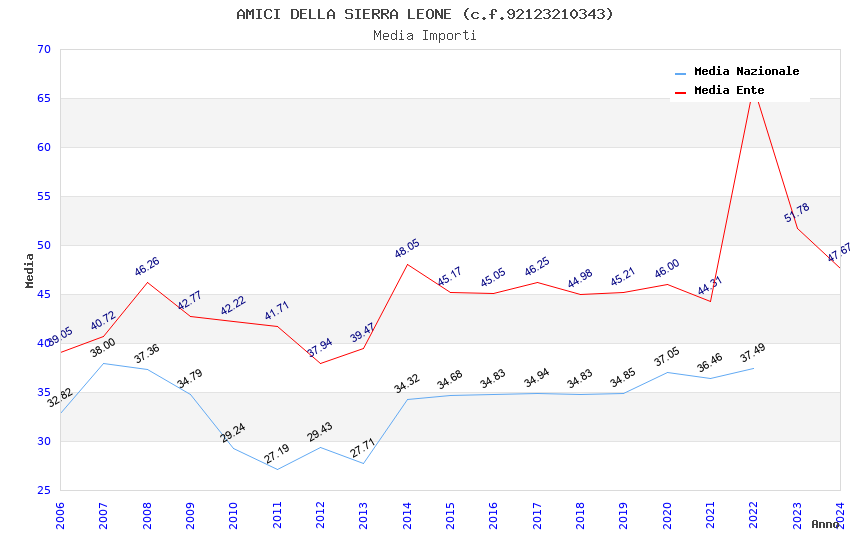Select the Media Nazionale legend label
The width and height of the screenshot is (850, 550).
point(746,72)
